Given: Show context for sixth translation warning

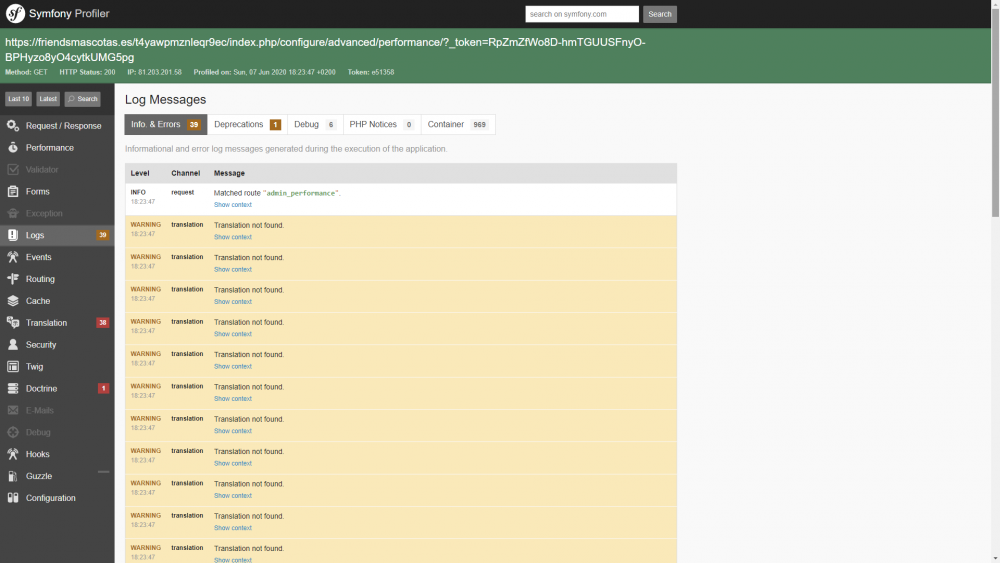Looking at the screenshot, I should 233,398.
